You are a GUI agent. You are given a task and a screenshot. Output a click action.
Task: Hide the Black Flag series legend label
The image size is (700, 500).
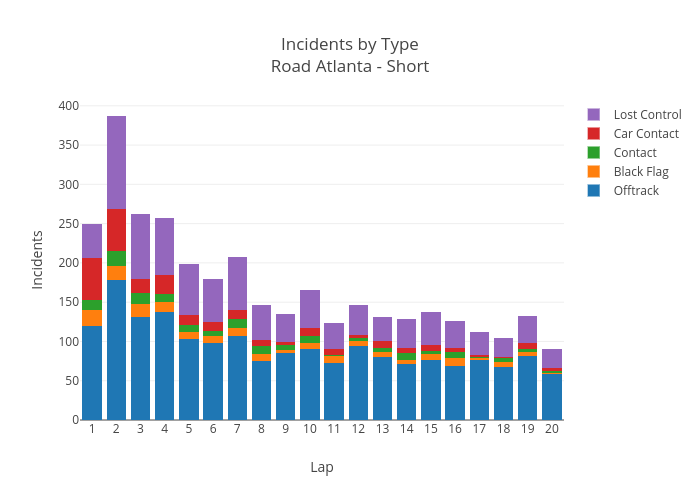pos(641,172)
